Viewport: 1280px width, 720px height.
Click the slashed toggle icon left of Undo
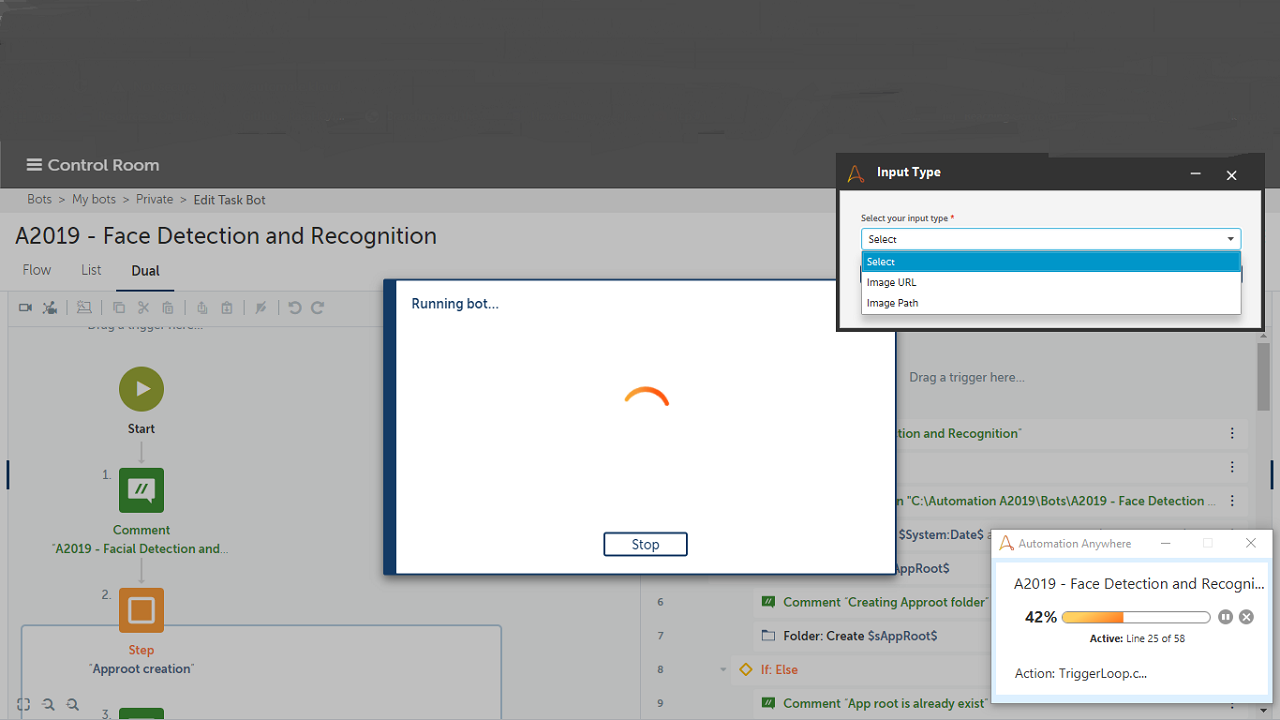261,308
